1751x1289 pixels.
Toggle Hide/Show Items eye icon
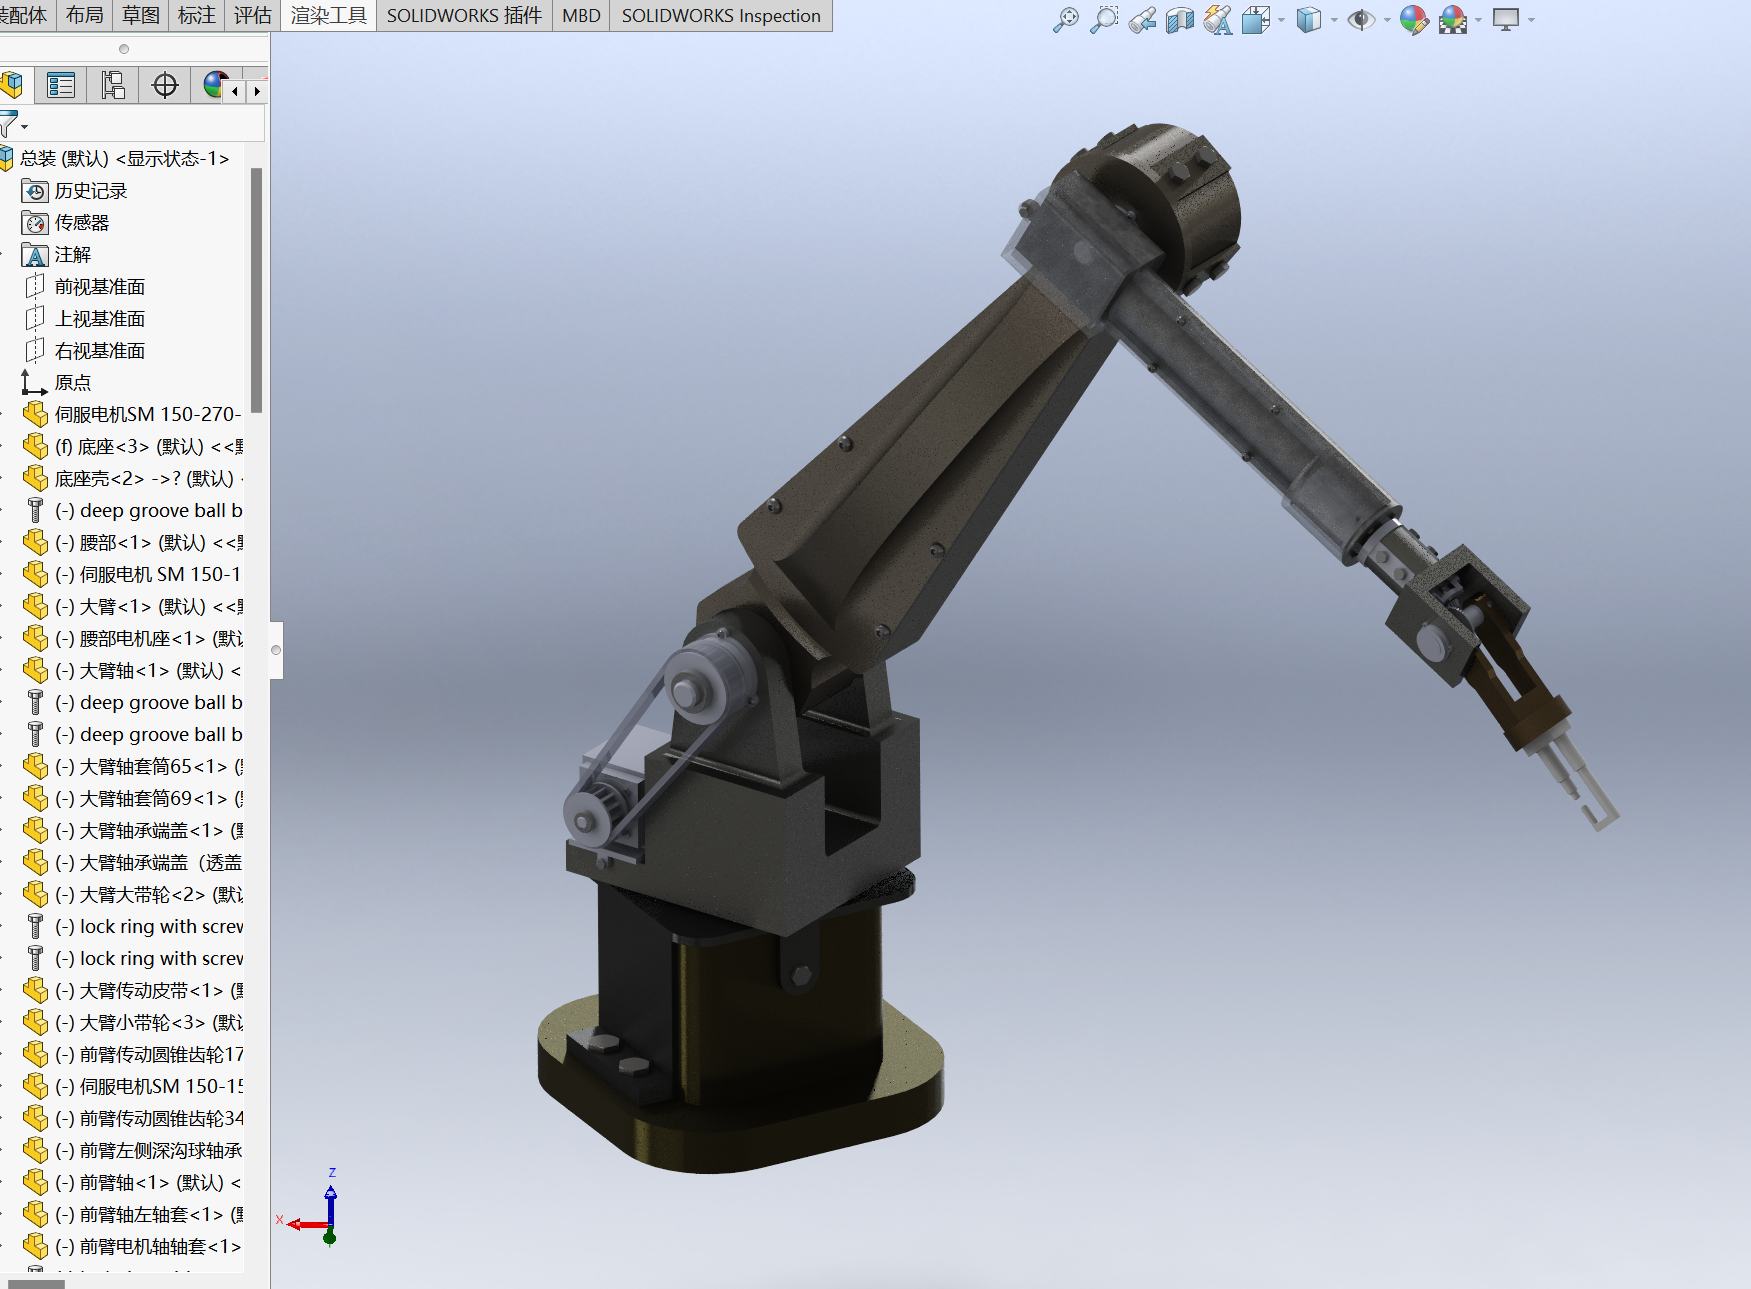point(1360,19)
